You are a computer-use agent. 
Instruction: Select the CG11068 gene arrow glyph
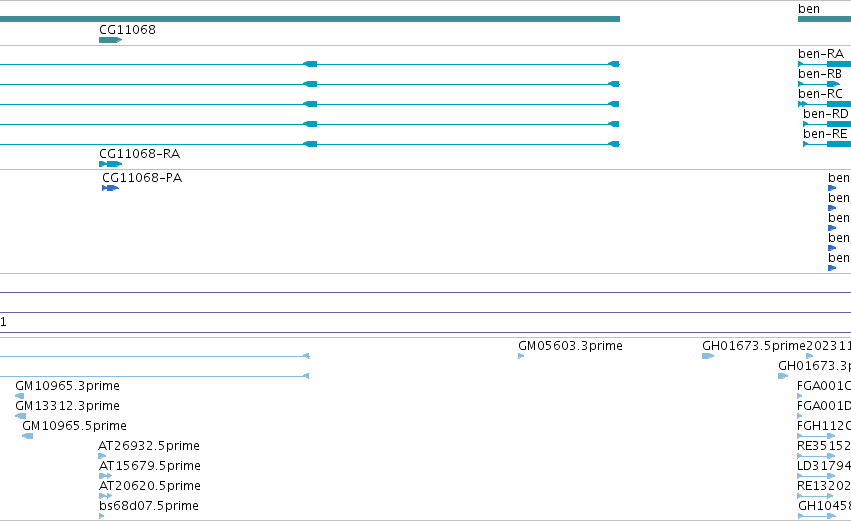pos(111,40)
